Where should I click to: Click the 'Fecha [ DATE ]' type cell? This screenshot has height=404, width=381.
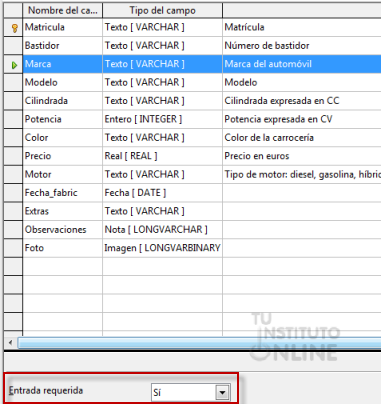coord(162,192)
